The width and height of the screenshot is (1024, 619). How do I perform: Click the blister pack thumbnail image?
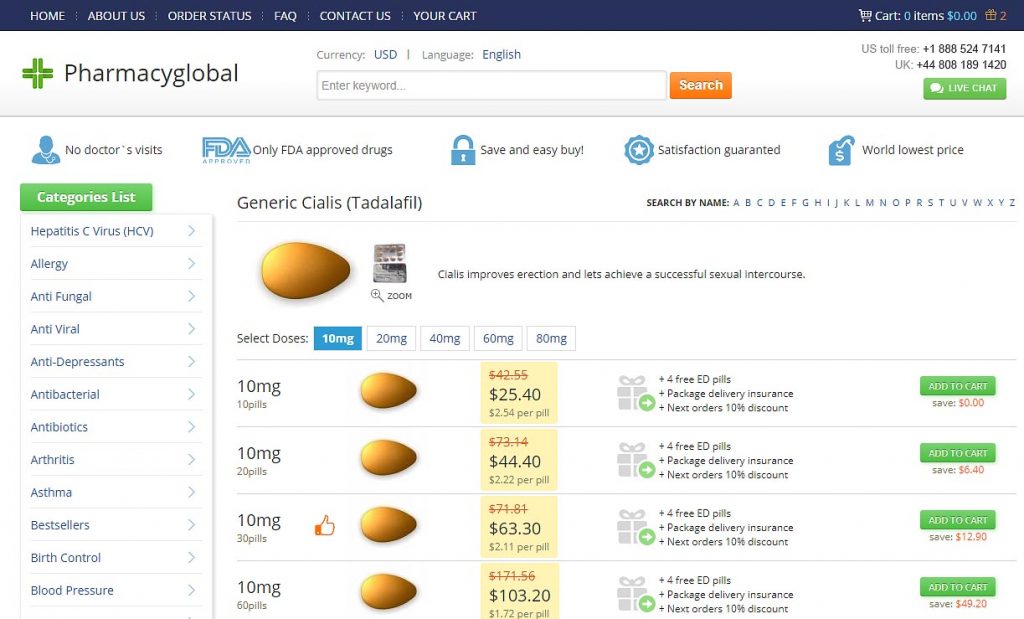(390, 263)
